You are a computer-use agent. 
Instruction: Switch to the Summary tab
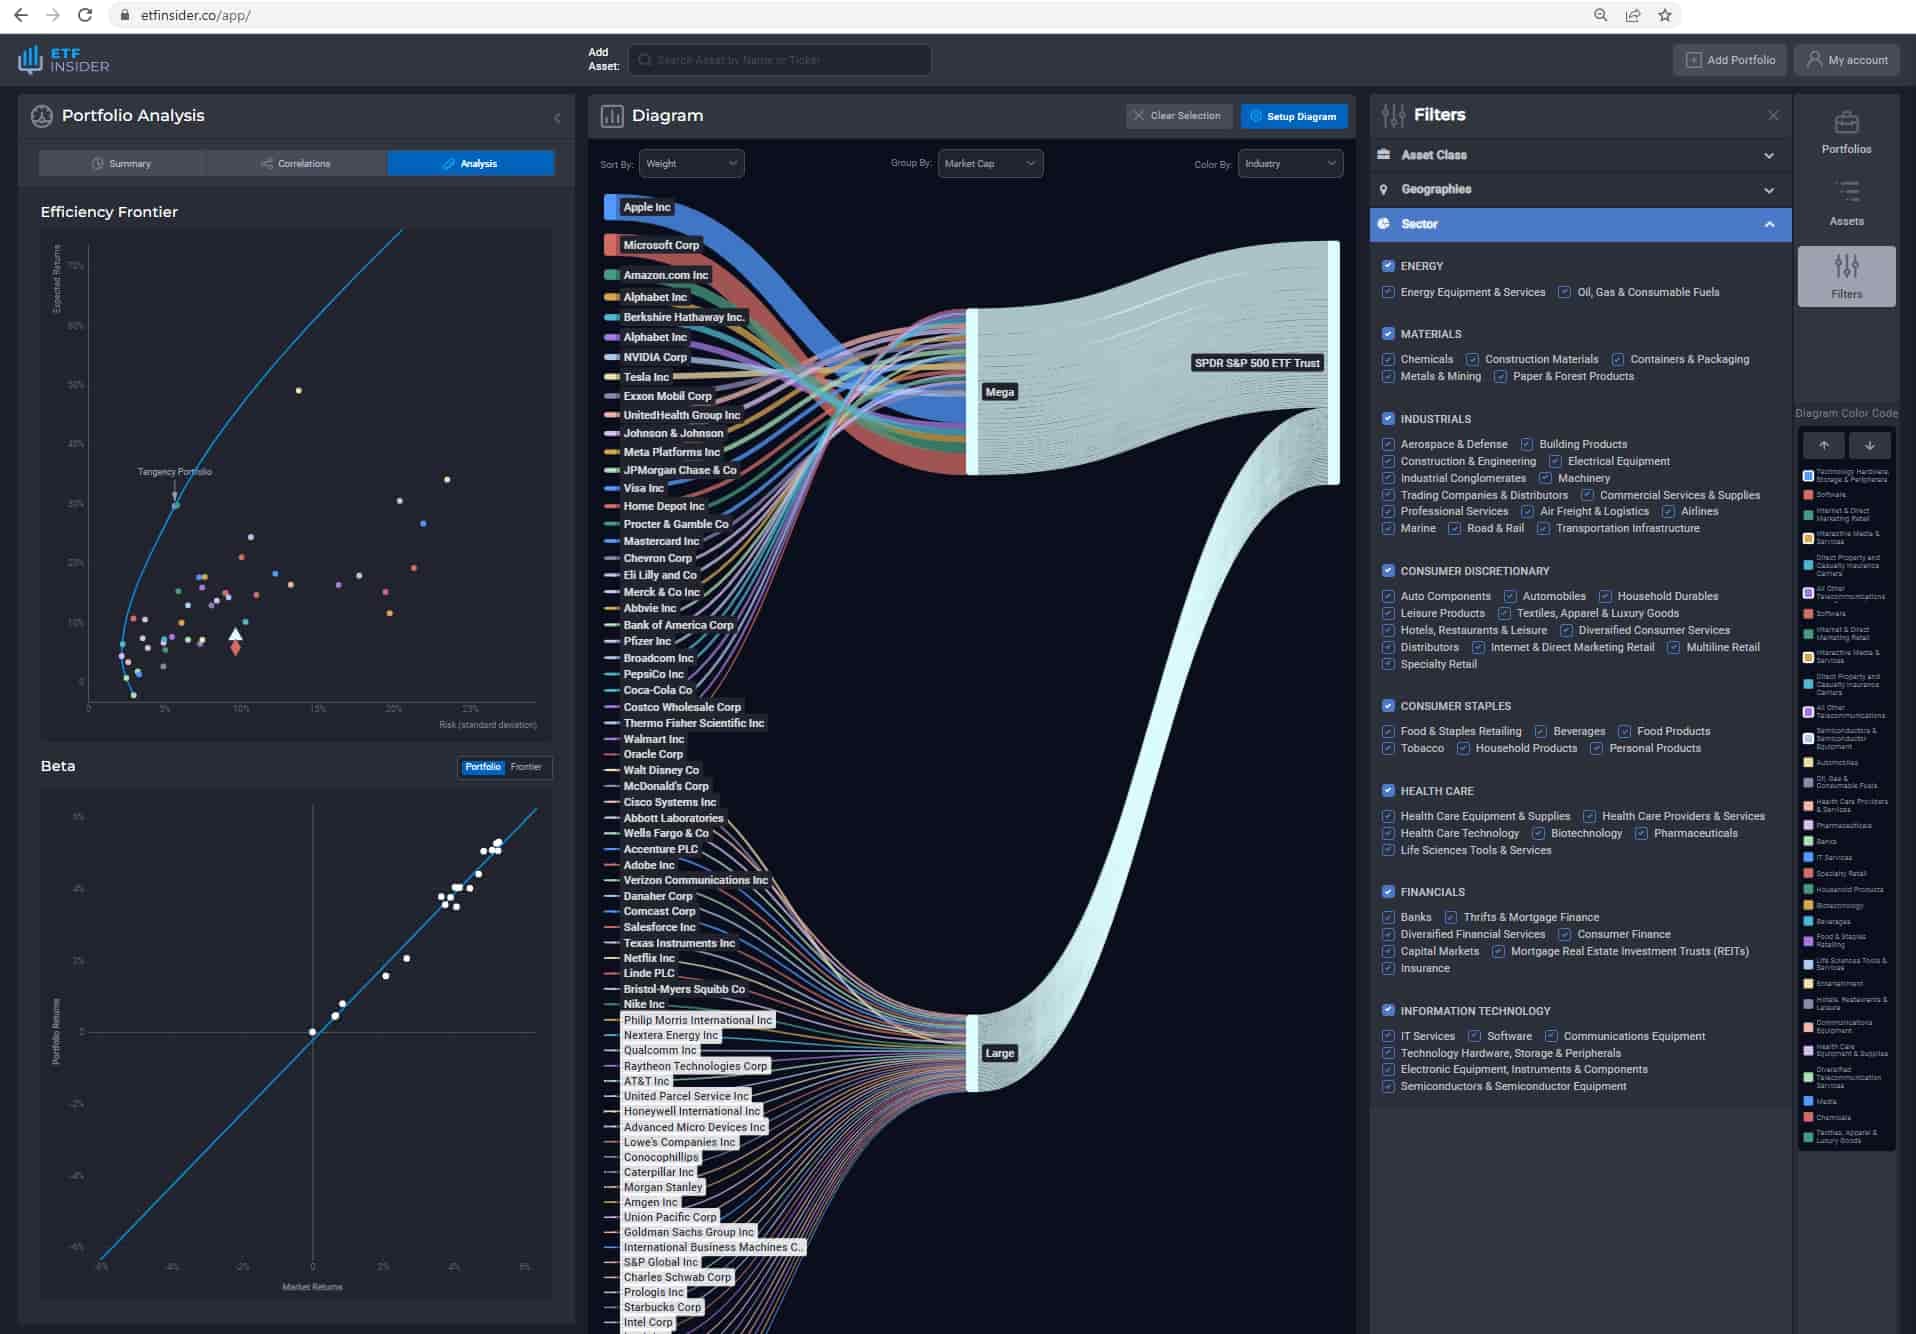121,164
